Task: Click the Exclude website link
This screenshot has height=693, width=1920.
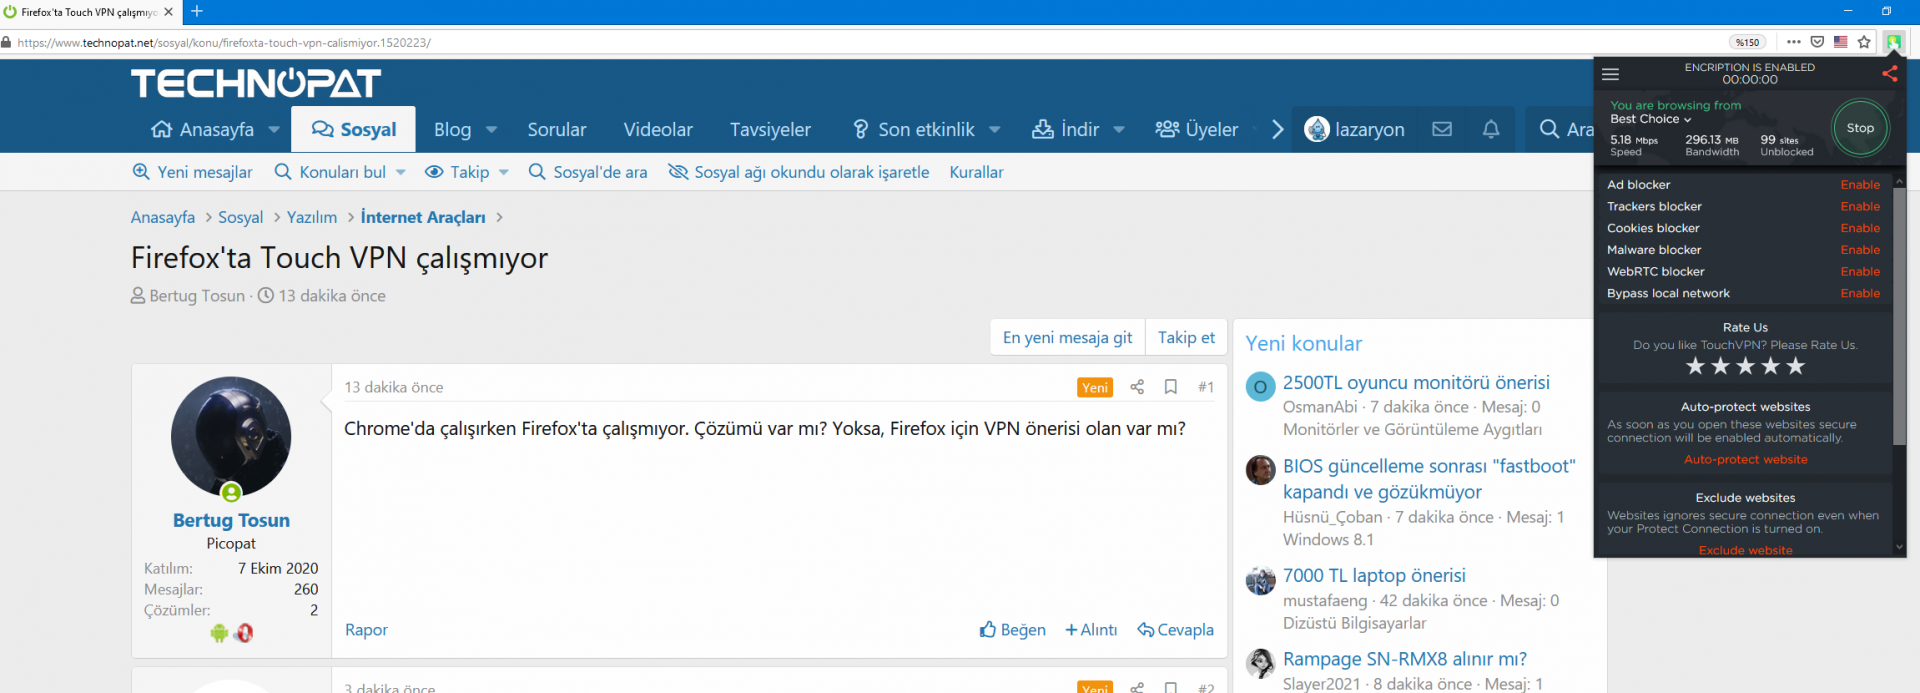Action: [1745, 550]
